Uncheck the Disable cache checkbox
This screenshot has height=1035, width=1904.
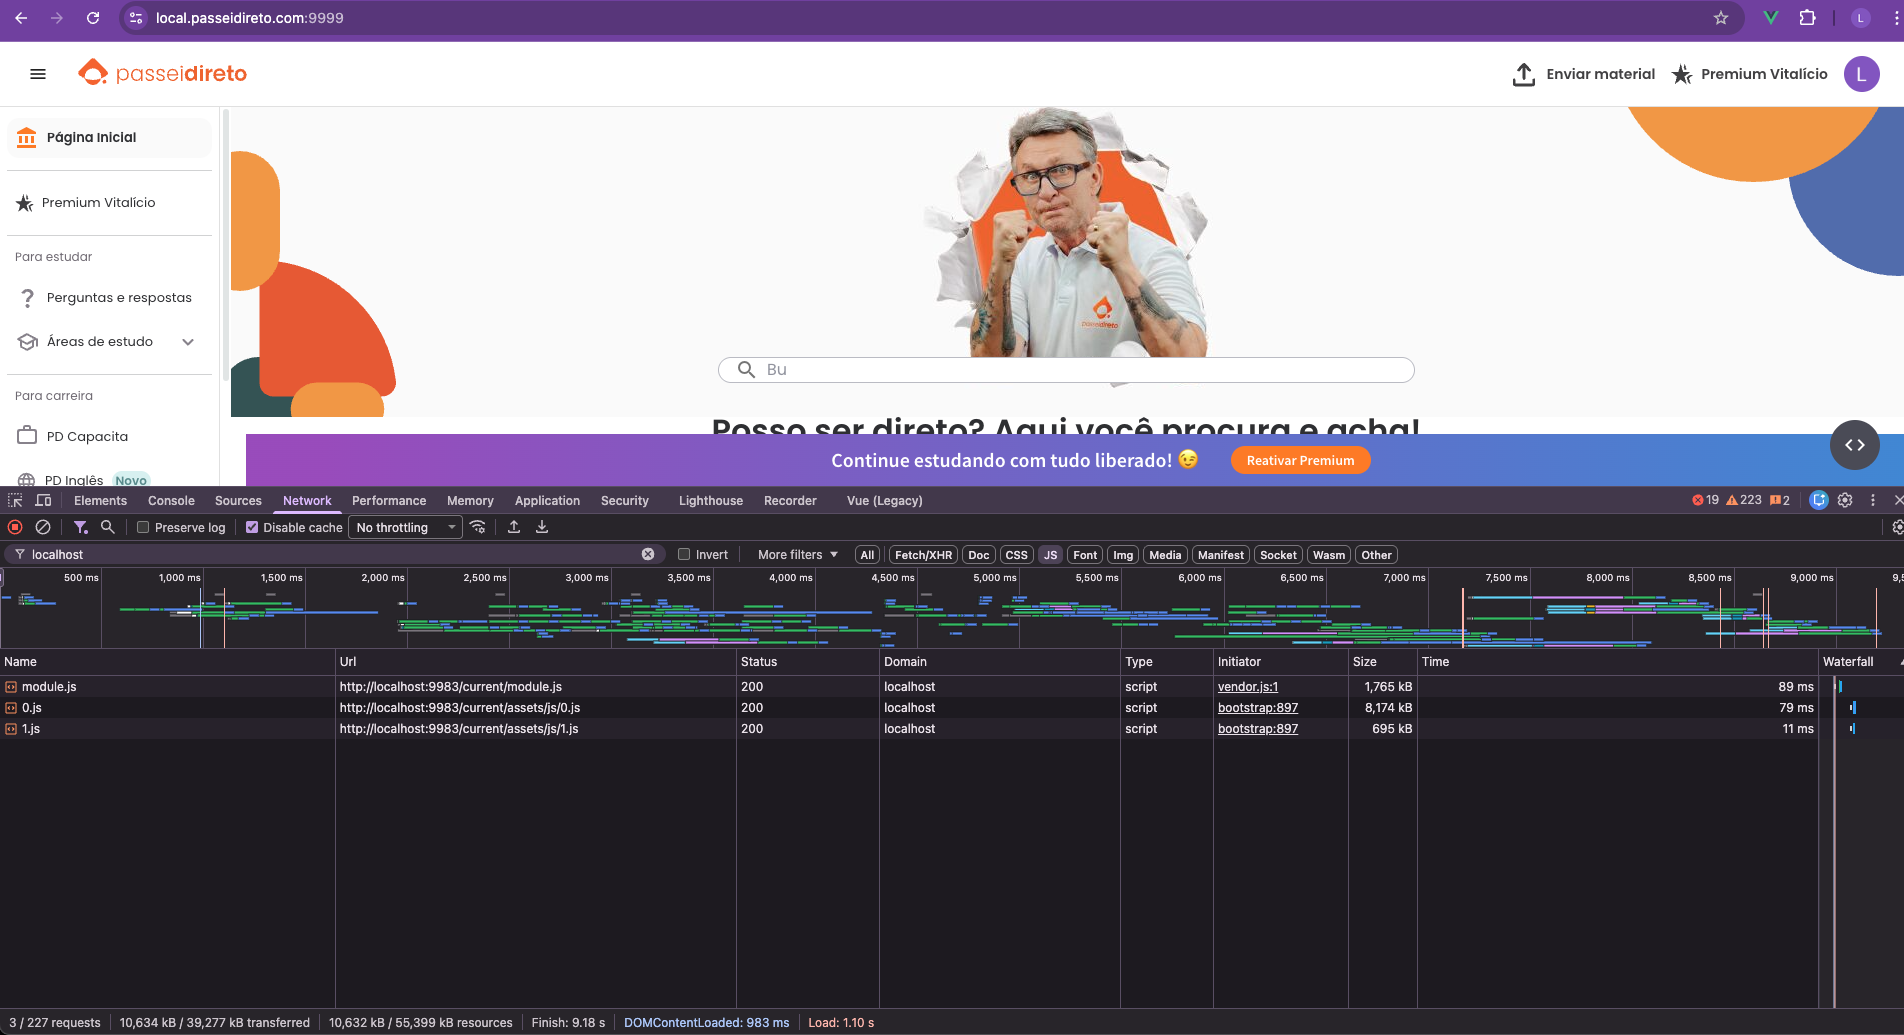click(252, 527)
